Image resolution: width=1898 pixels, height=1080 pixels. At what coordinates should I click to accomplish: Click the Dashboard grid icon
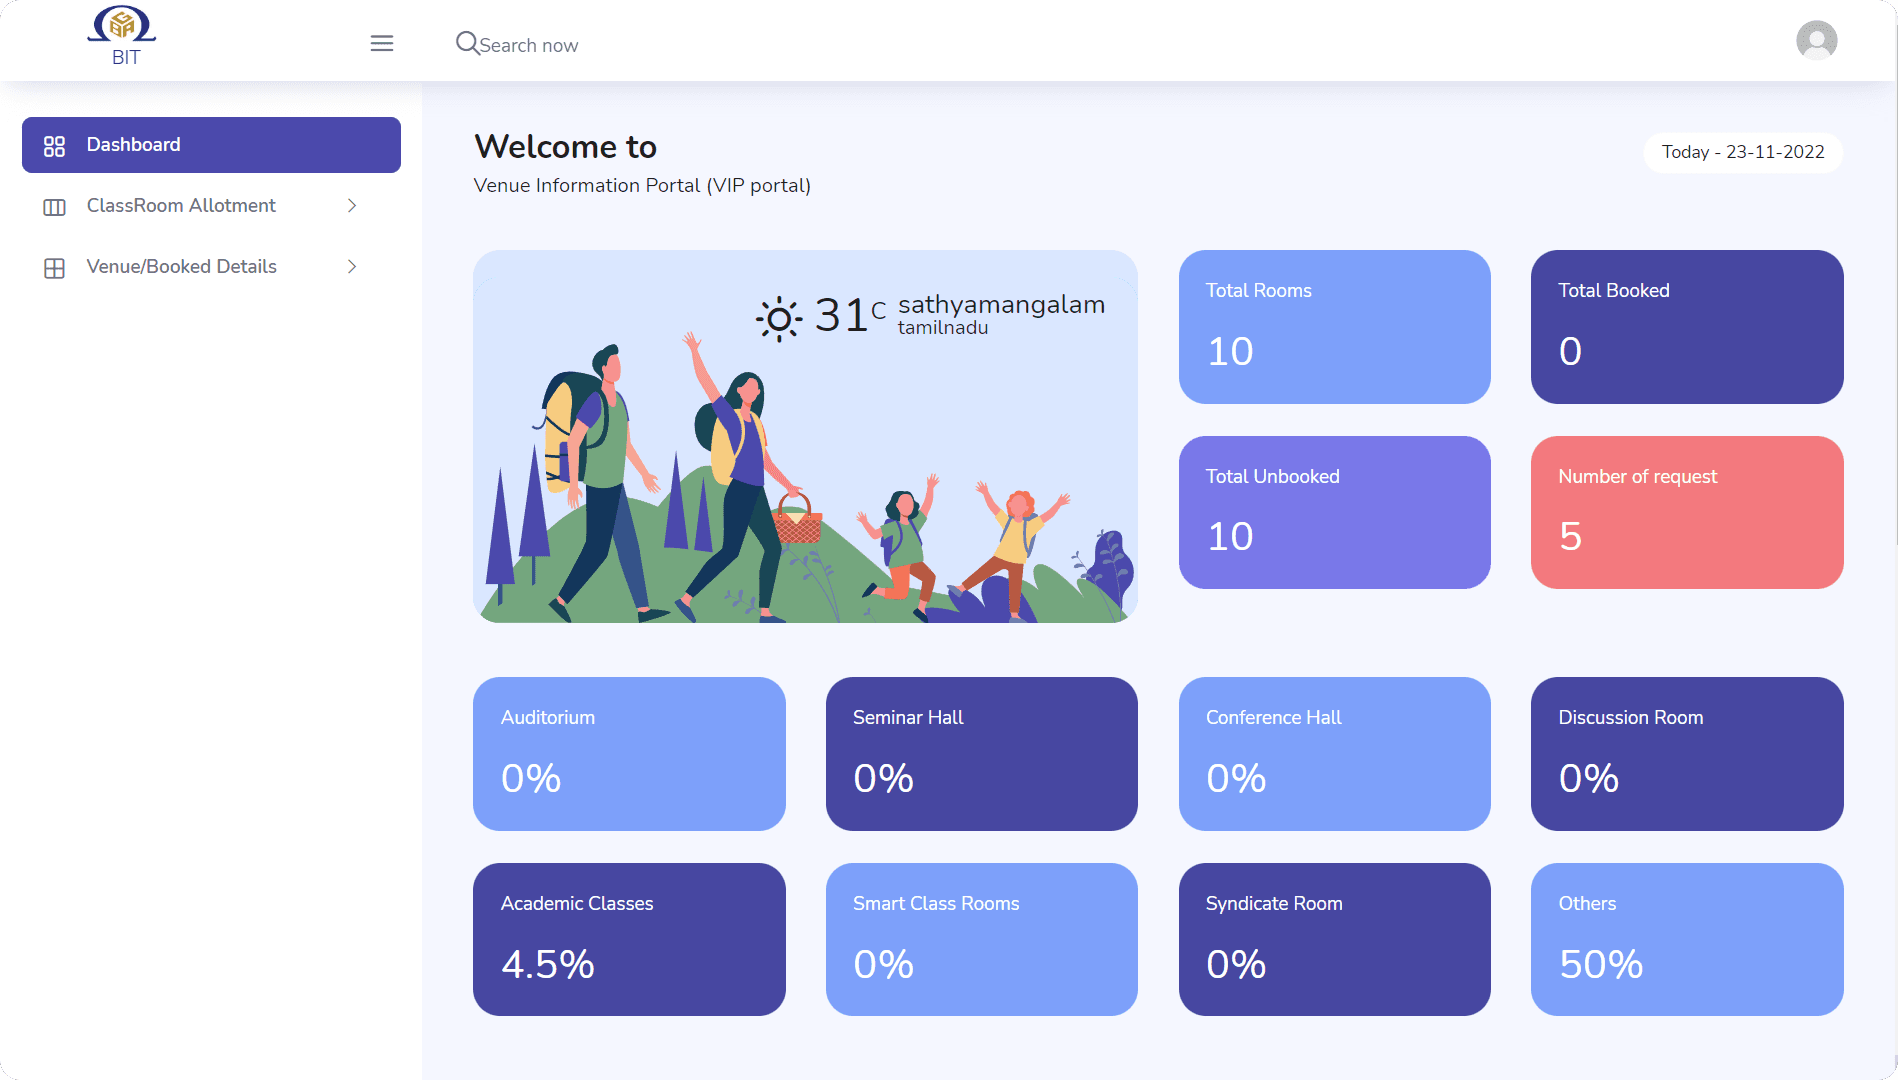click(x=54, y=146)
